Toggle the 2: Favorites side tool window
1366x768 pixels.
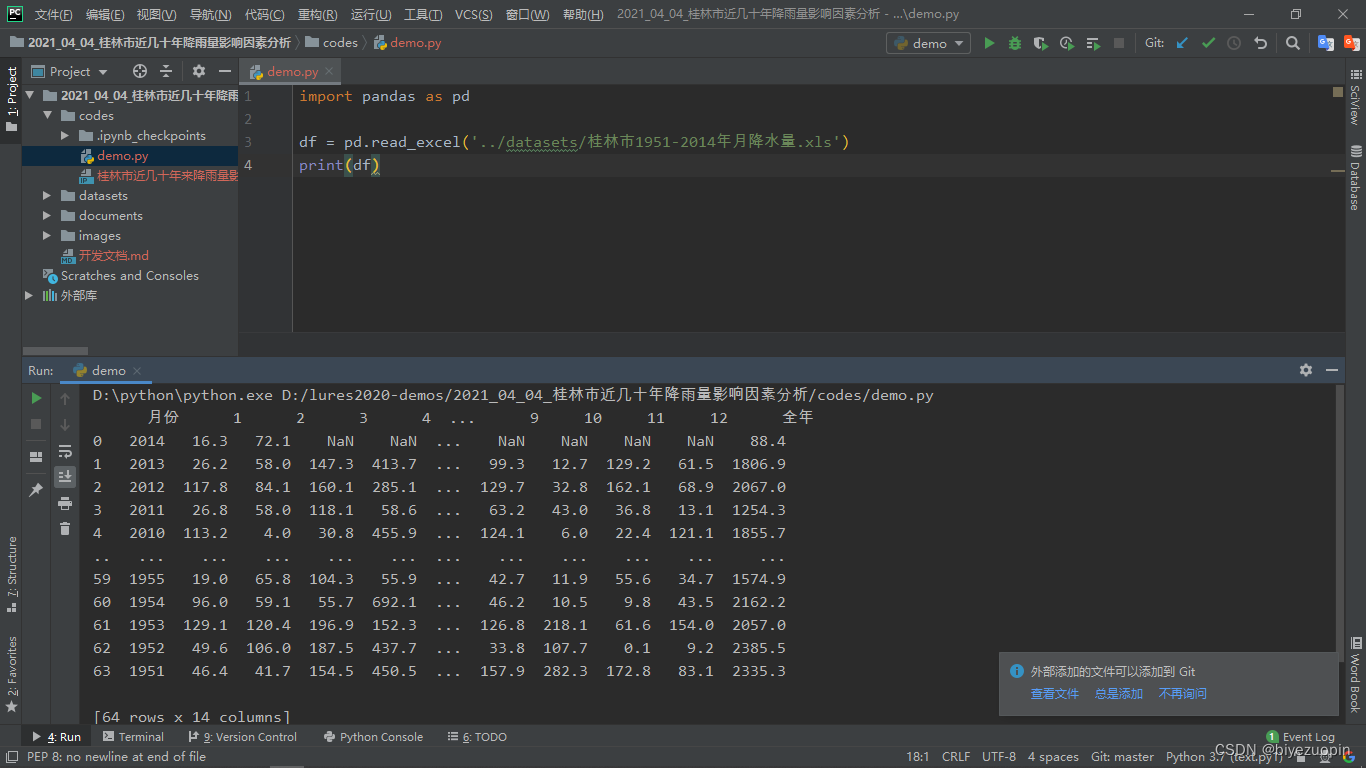tap(11, 673)
